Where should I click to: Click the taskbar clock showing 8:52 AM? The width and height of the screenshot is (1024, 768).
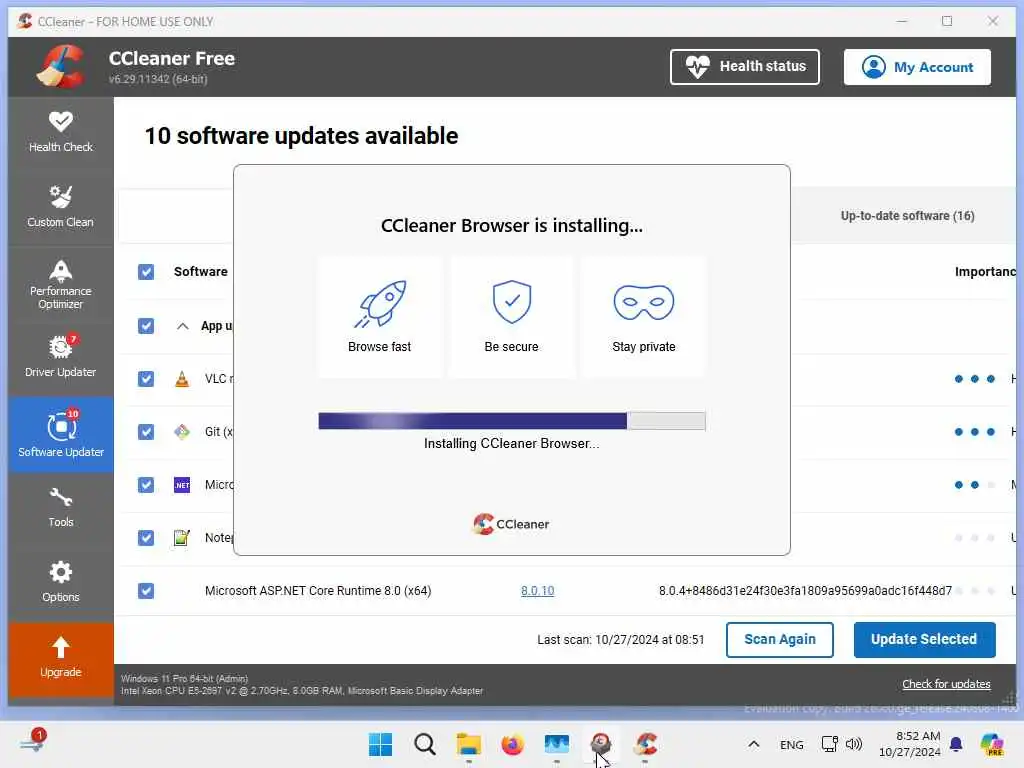tap(910, 744)
